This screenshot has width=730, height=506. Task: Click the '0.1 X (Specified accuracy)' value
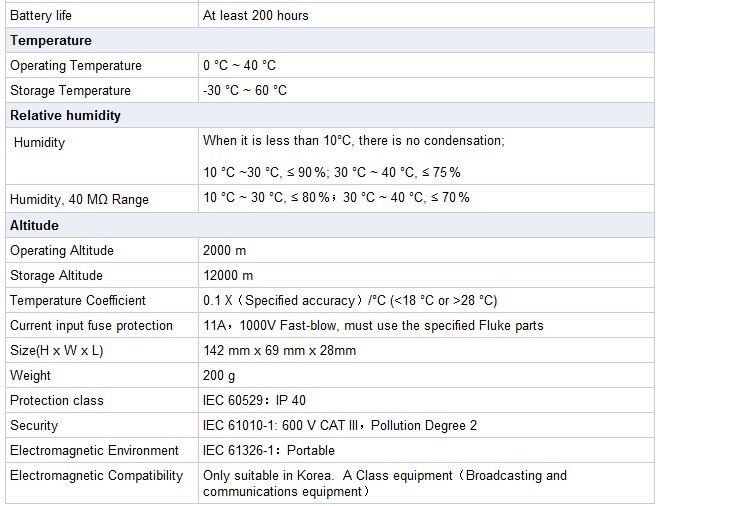283,301
